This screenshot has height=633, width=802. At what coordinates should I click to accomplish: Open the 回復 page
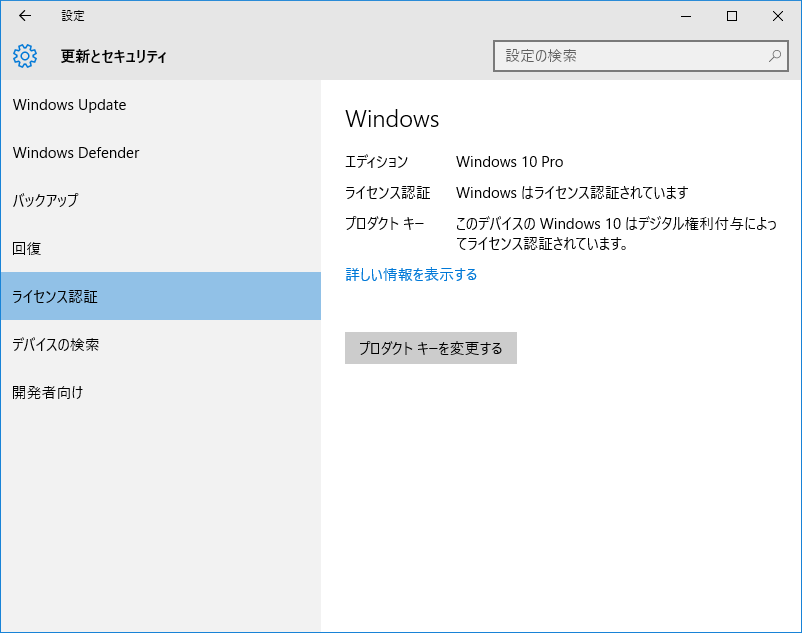27,248
